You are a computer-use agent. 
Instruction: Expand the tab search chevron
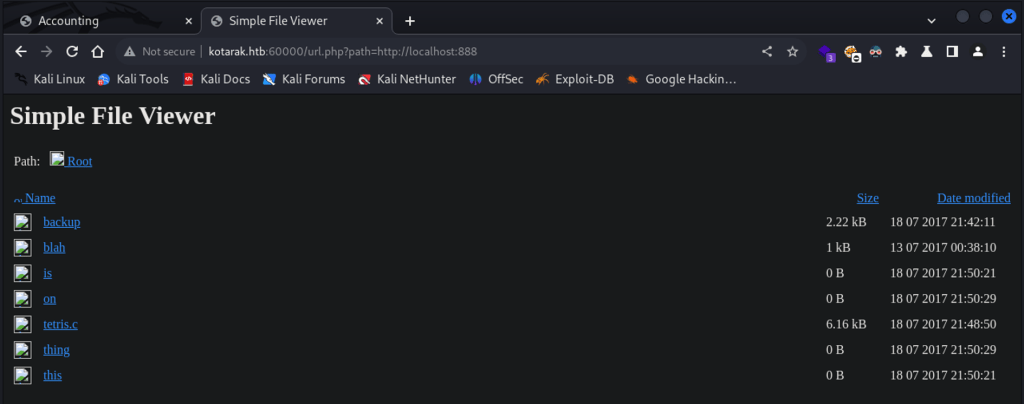coord(931,20)
